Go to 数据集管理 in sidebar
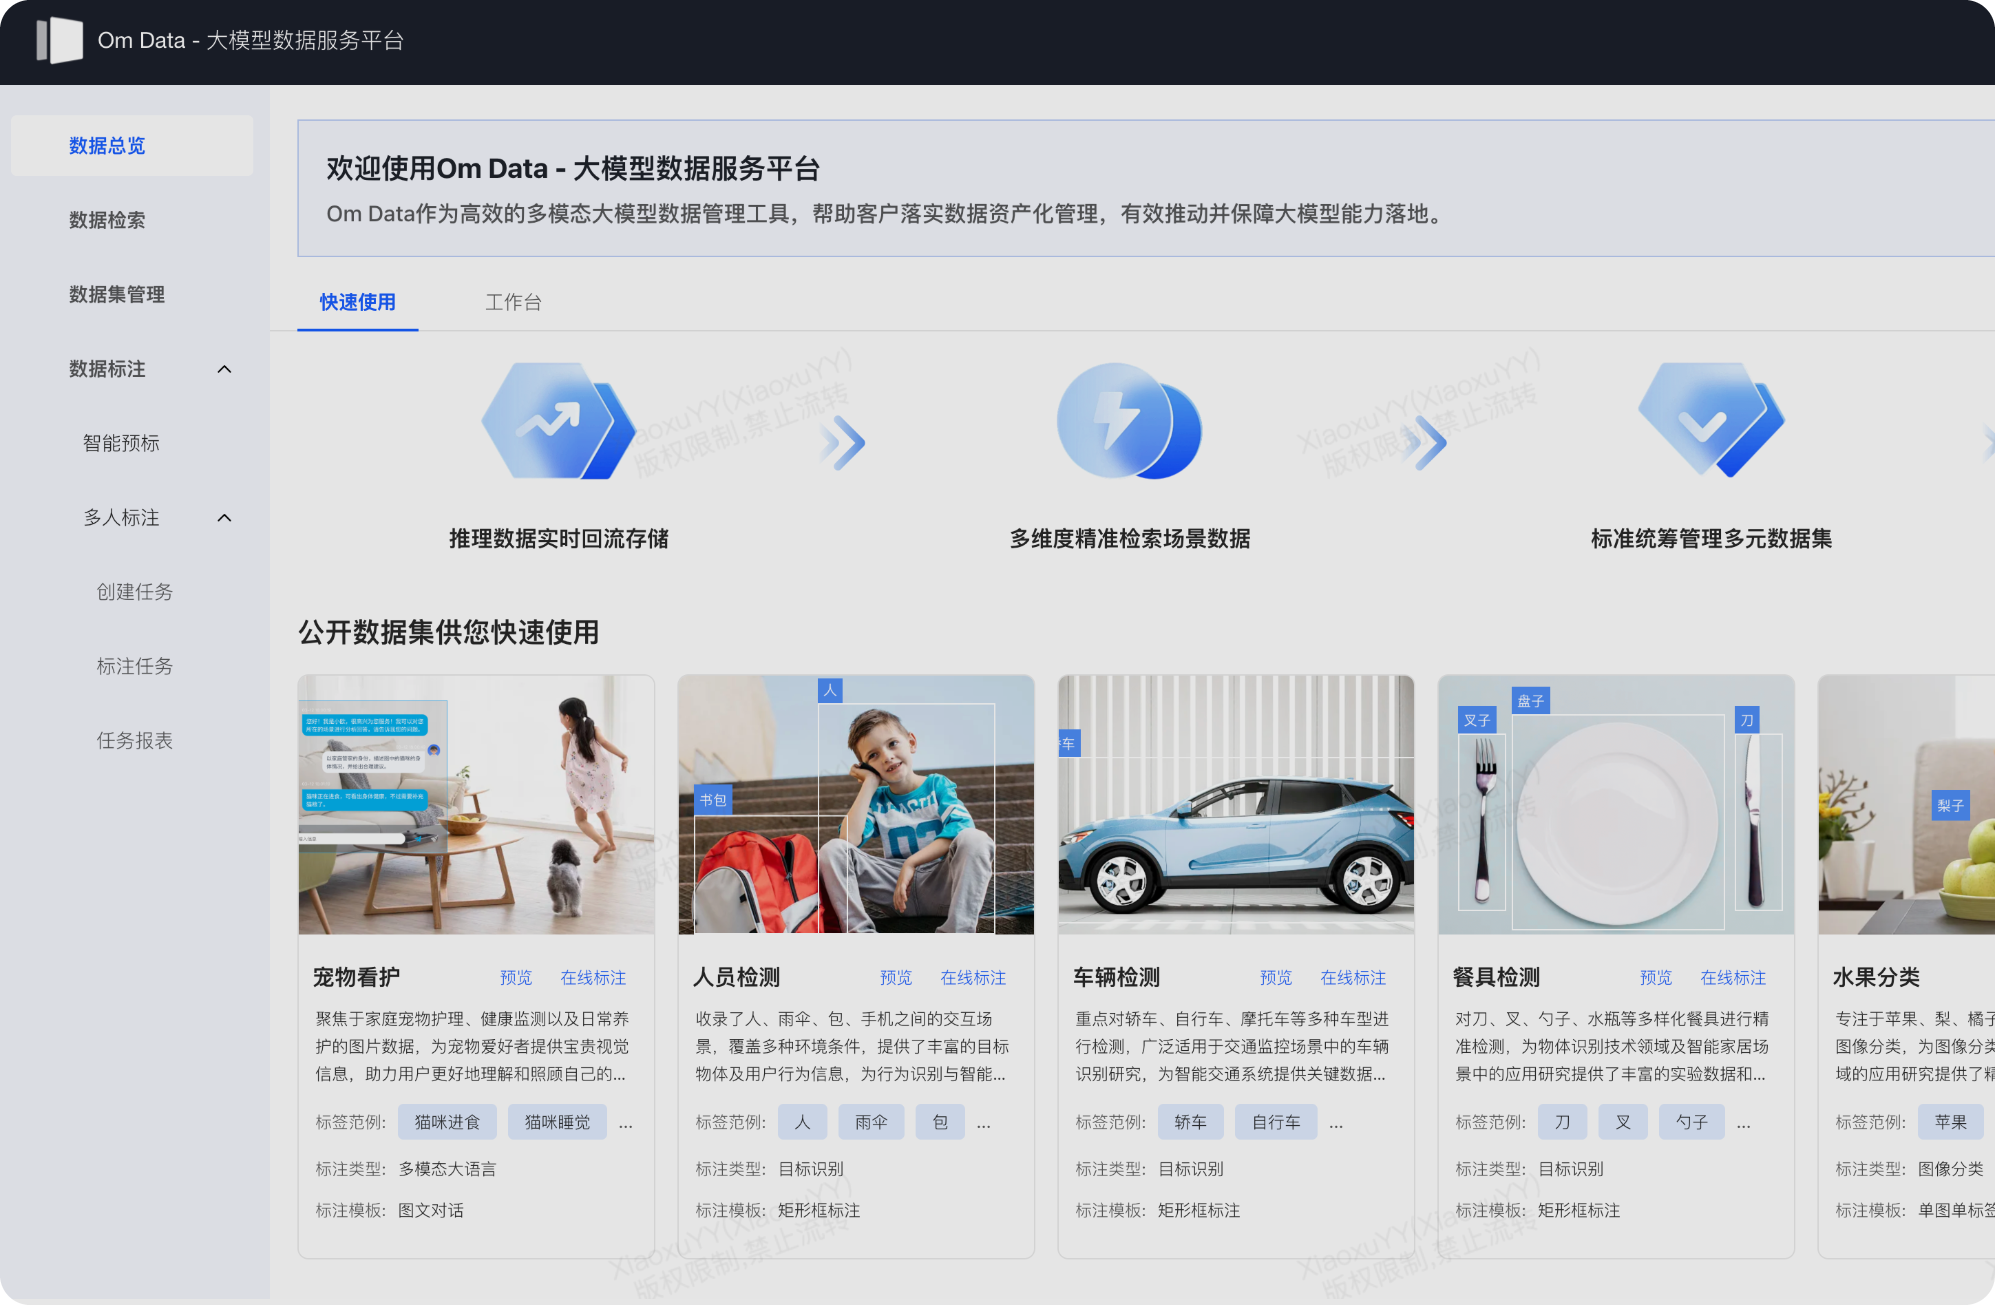 (x=117, y=294)
